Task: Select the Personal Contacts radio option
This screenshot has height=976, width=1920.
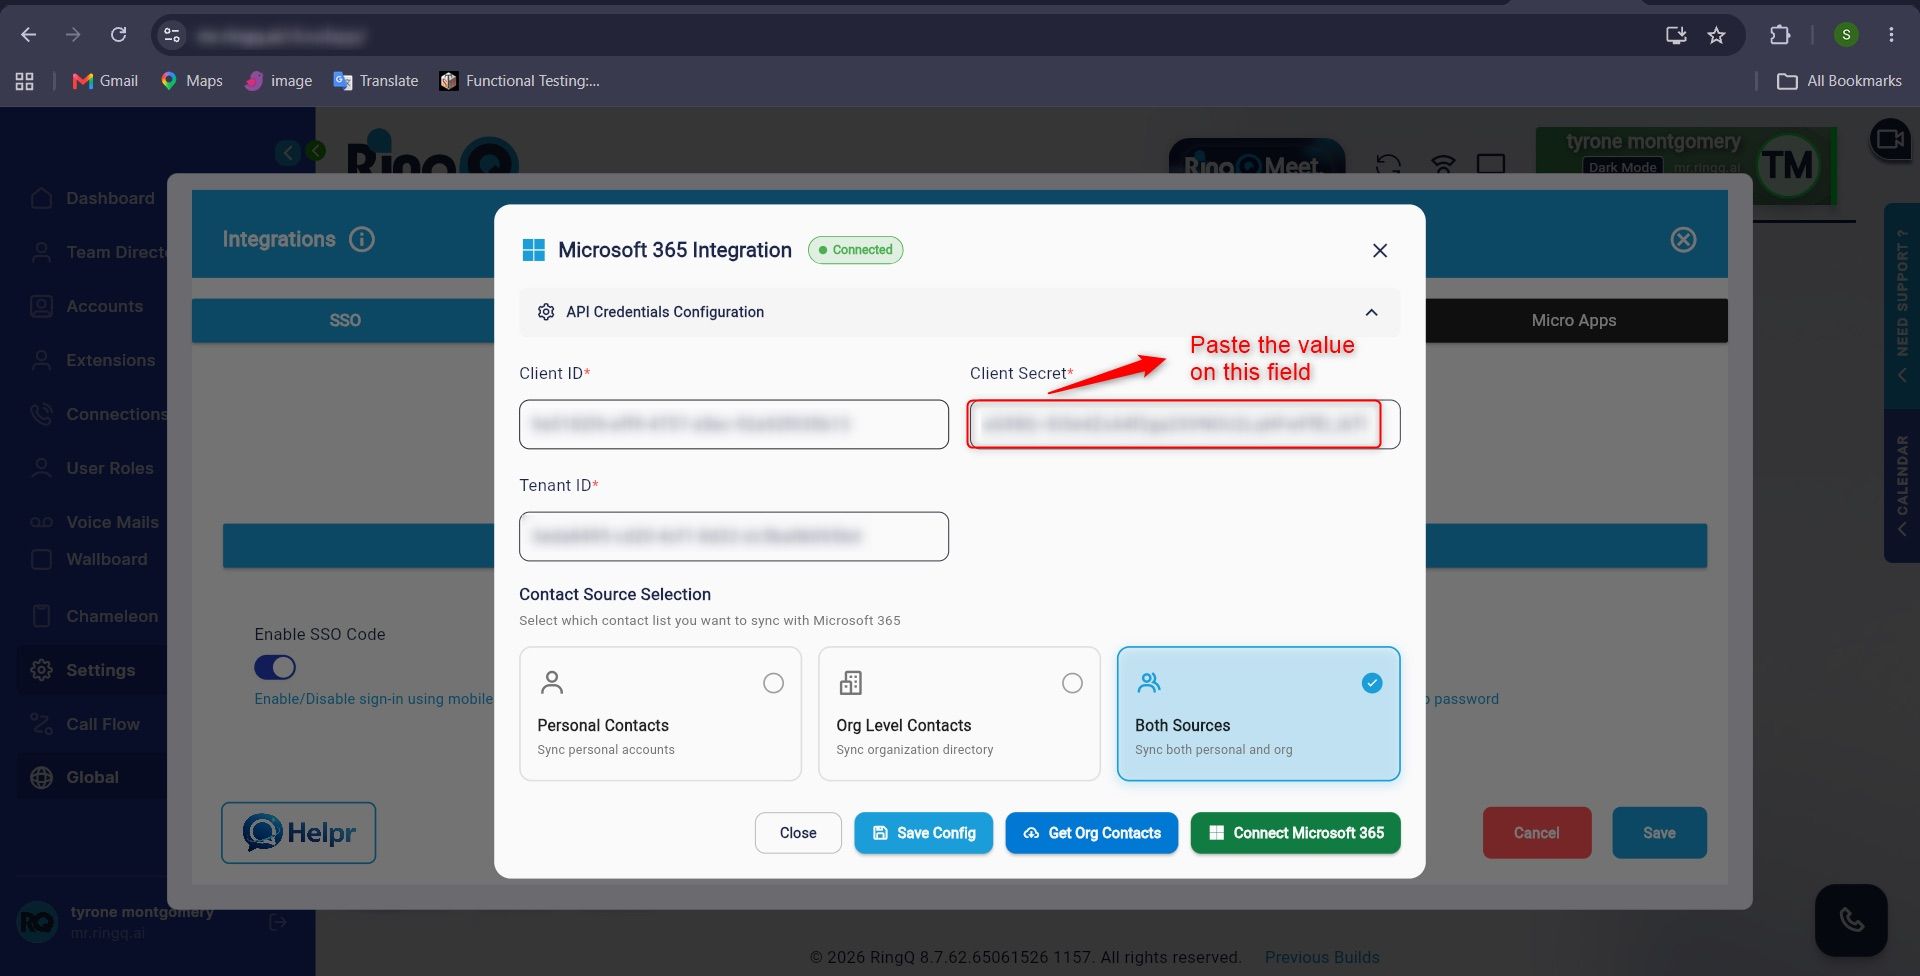Action: point(773,683)
